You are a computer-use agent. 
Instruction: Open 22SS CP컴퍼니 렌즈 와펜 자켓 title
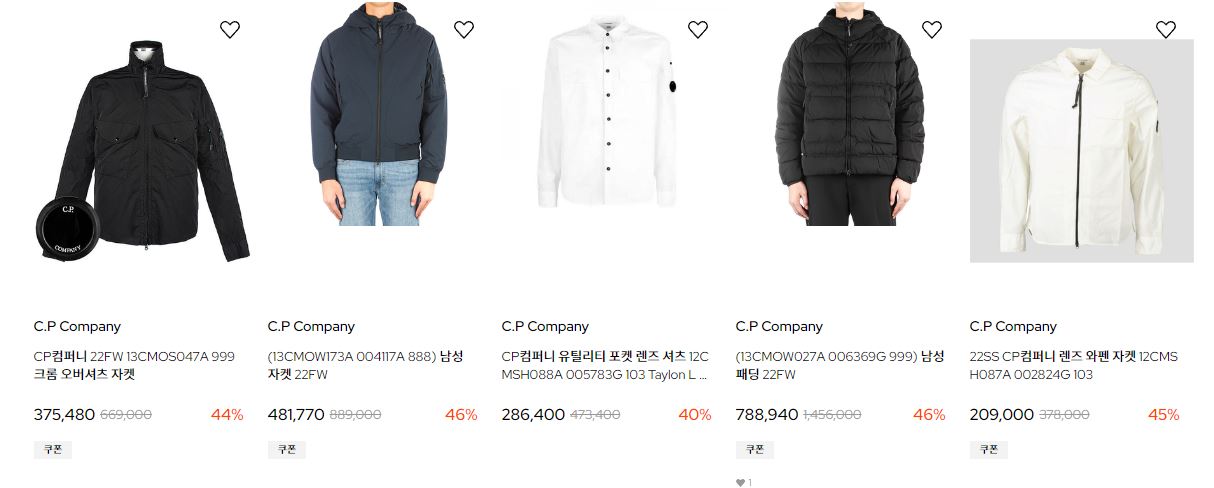tap(1074, 366)
